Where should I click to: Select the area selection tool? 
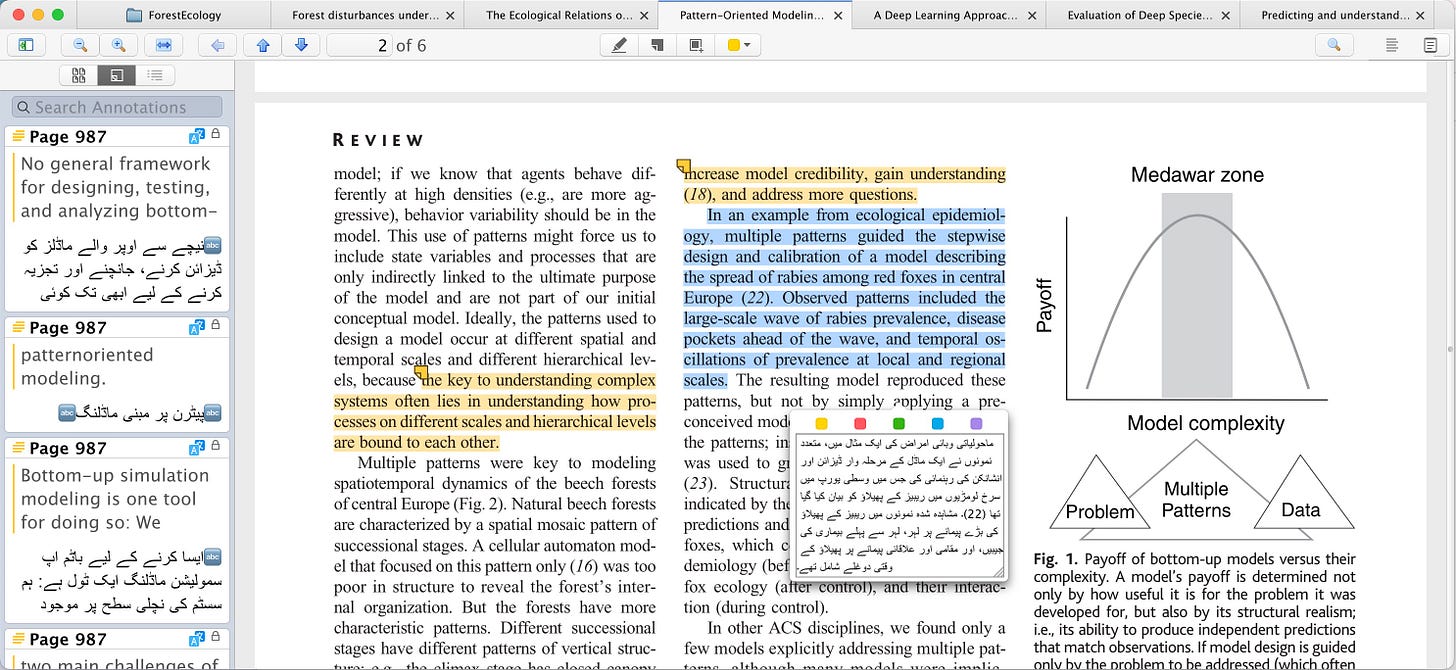pyautogui.click(x=696, y=45)
